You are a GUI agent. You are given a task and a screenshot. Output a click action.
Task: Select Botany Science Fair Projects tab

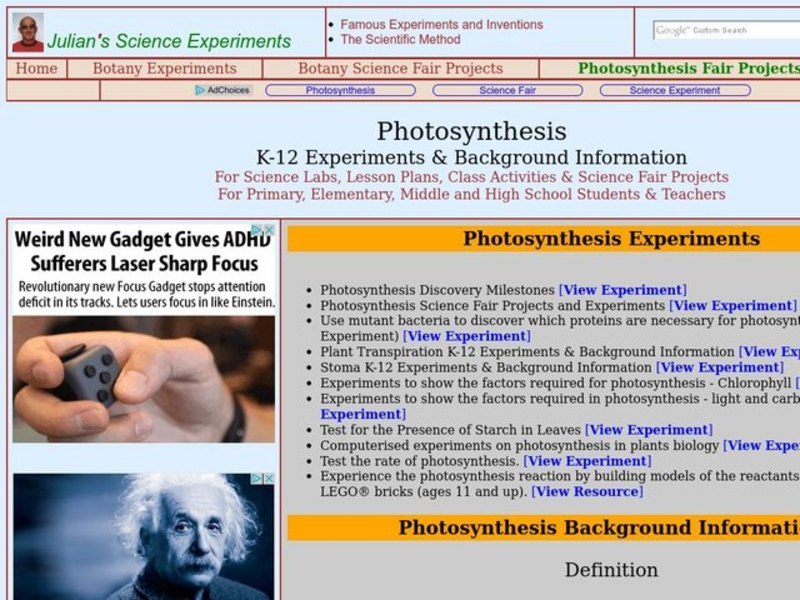(x=399, y=68)
